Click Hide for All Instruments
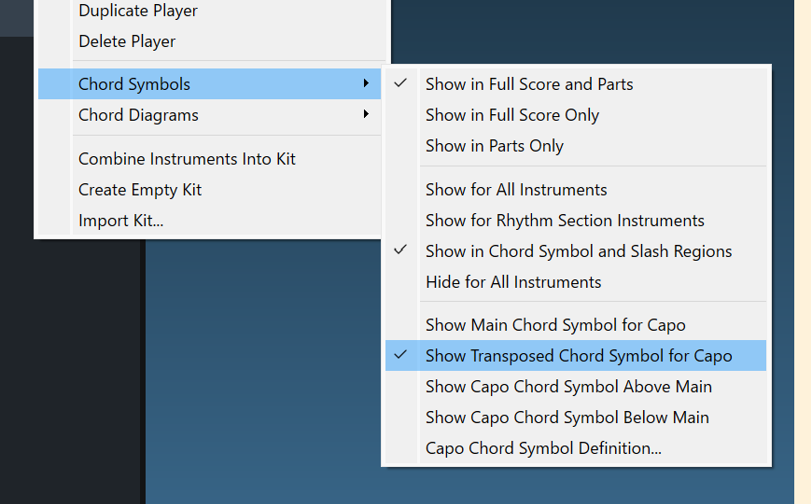Image resolution: width=811 pixels, height=504 pixels. click(x=513, y=282)
